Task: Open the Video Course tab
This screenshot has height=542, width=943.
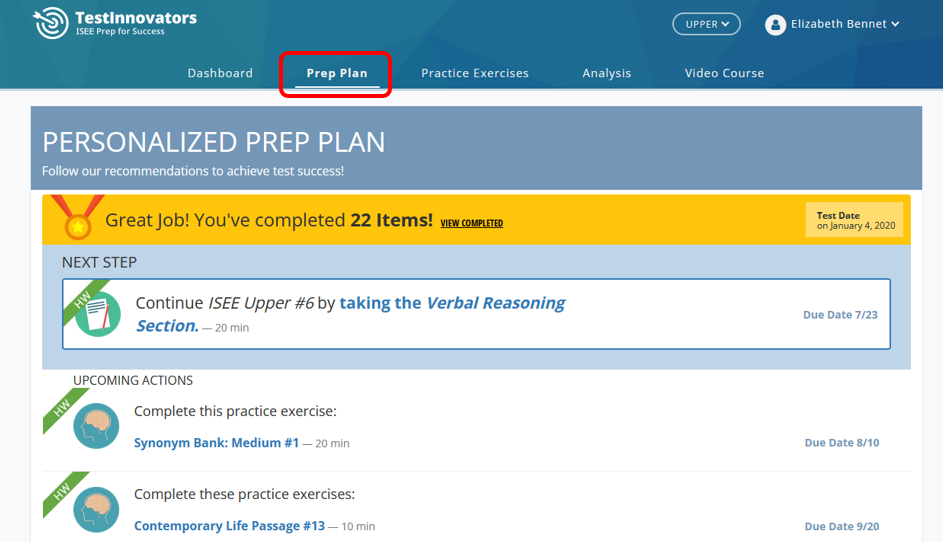Action: tap(724, 73)
